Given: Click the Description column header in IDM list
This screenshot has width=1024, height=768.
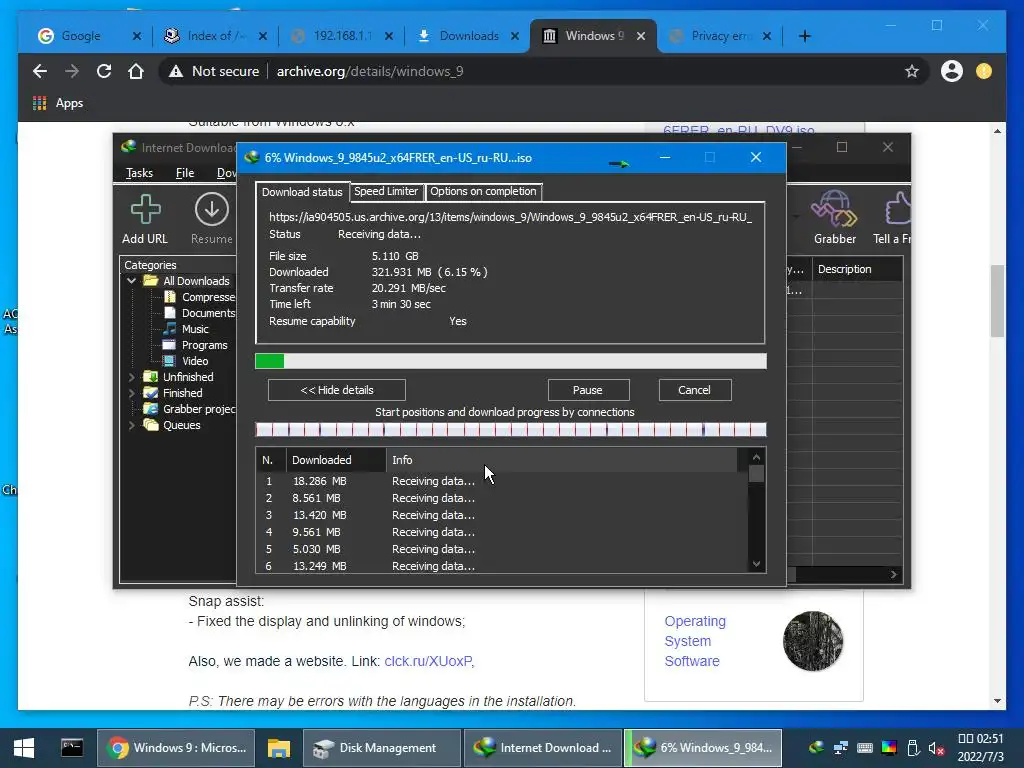Looking at the screenshot, I should pos(857,269).
